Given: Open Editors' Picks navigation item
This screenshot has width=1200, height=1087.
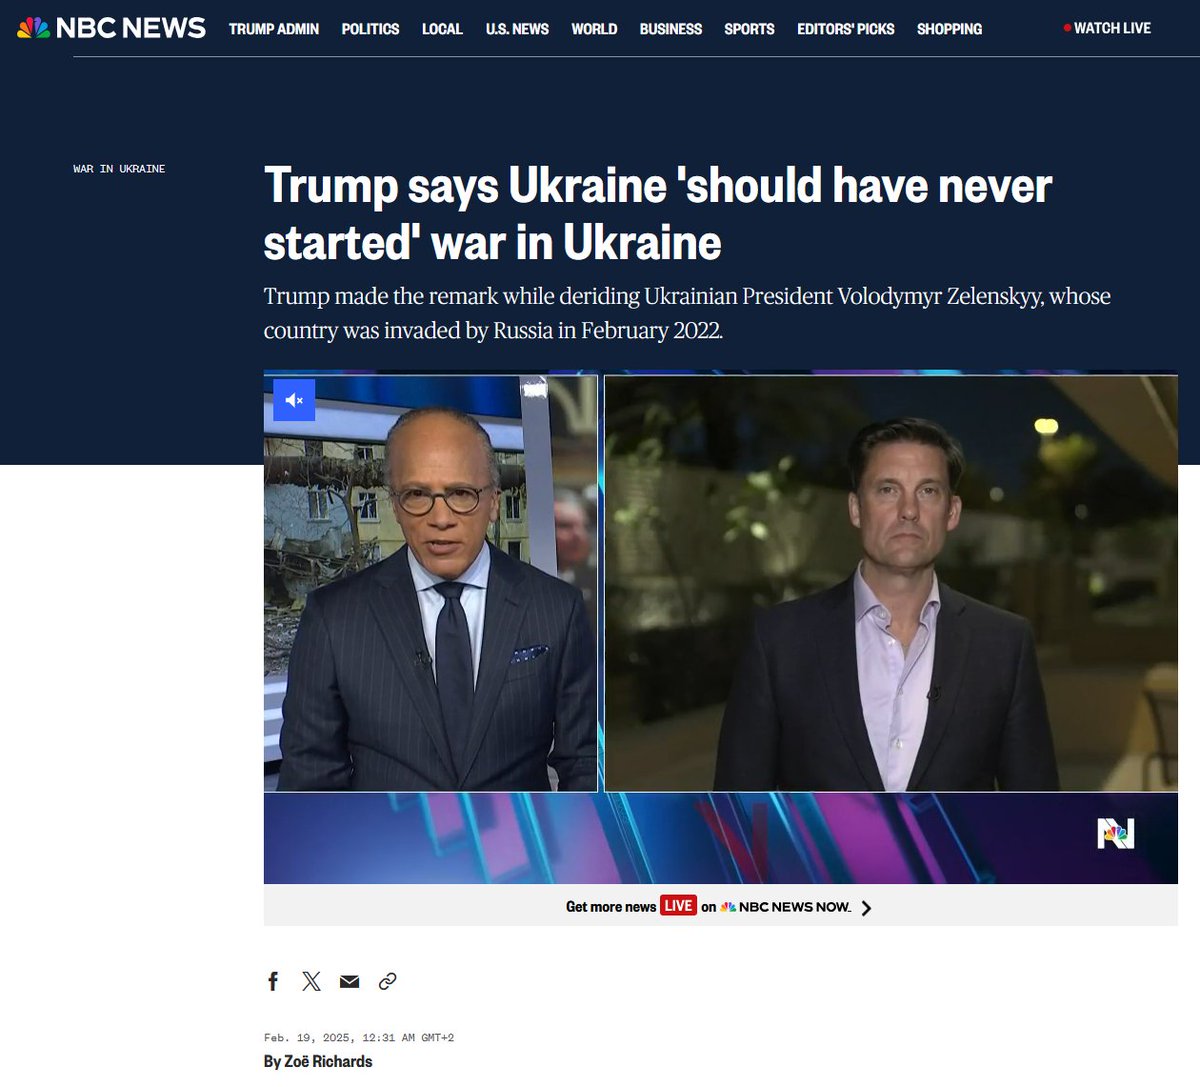Looking at the screenshot, I should [846, 29].
